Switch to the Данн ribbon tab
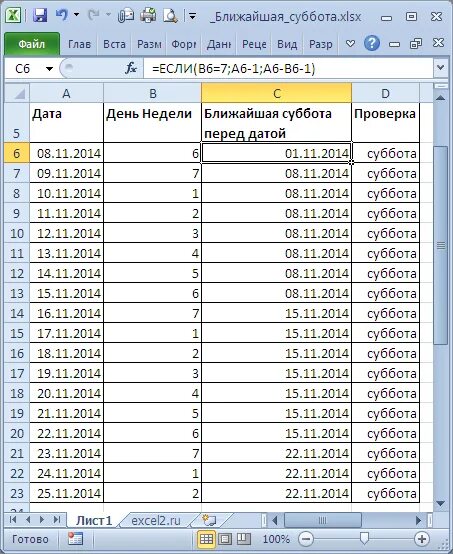Screen dimensions: 453x554 219,44
